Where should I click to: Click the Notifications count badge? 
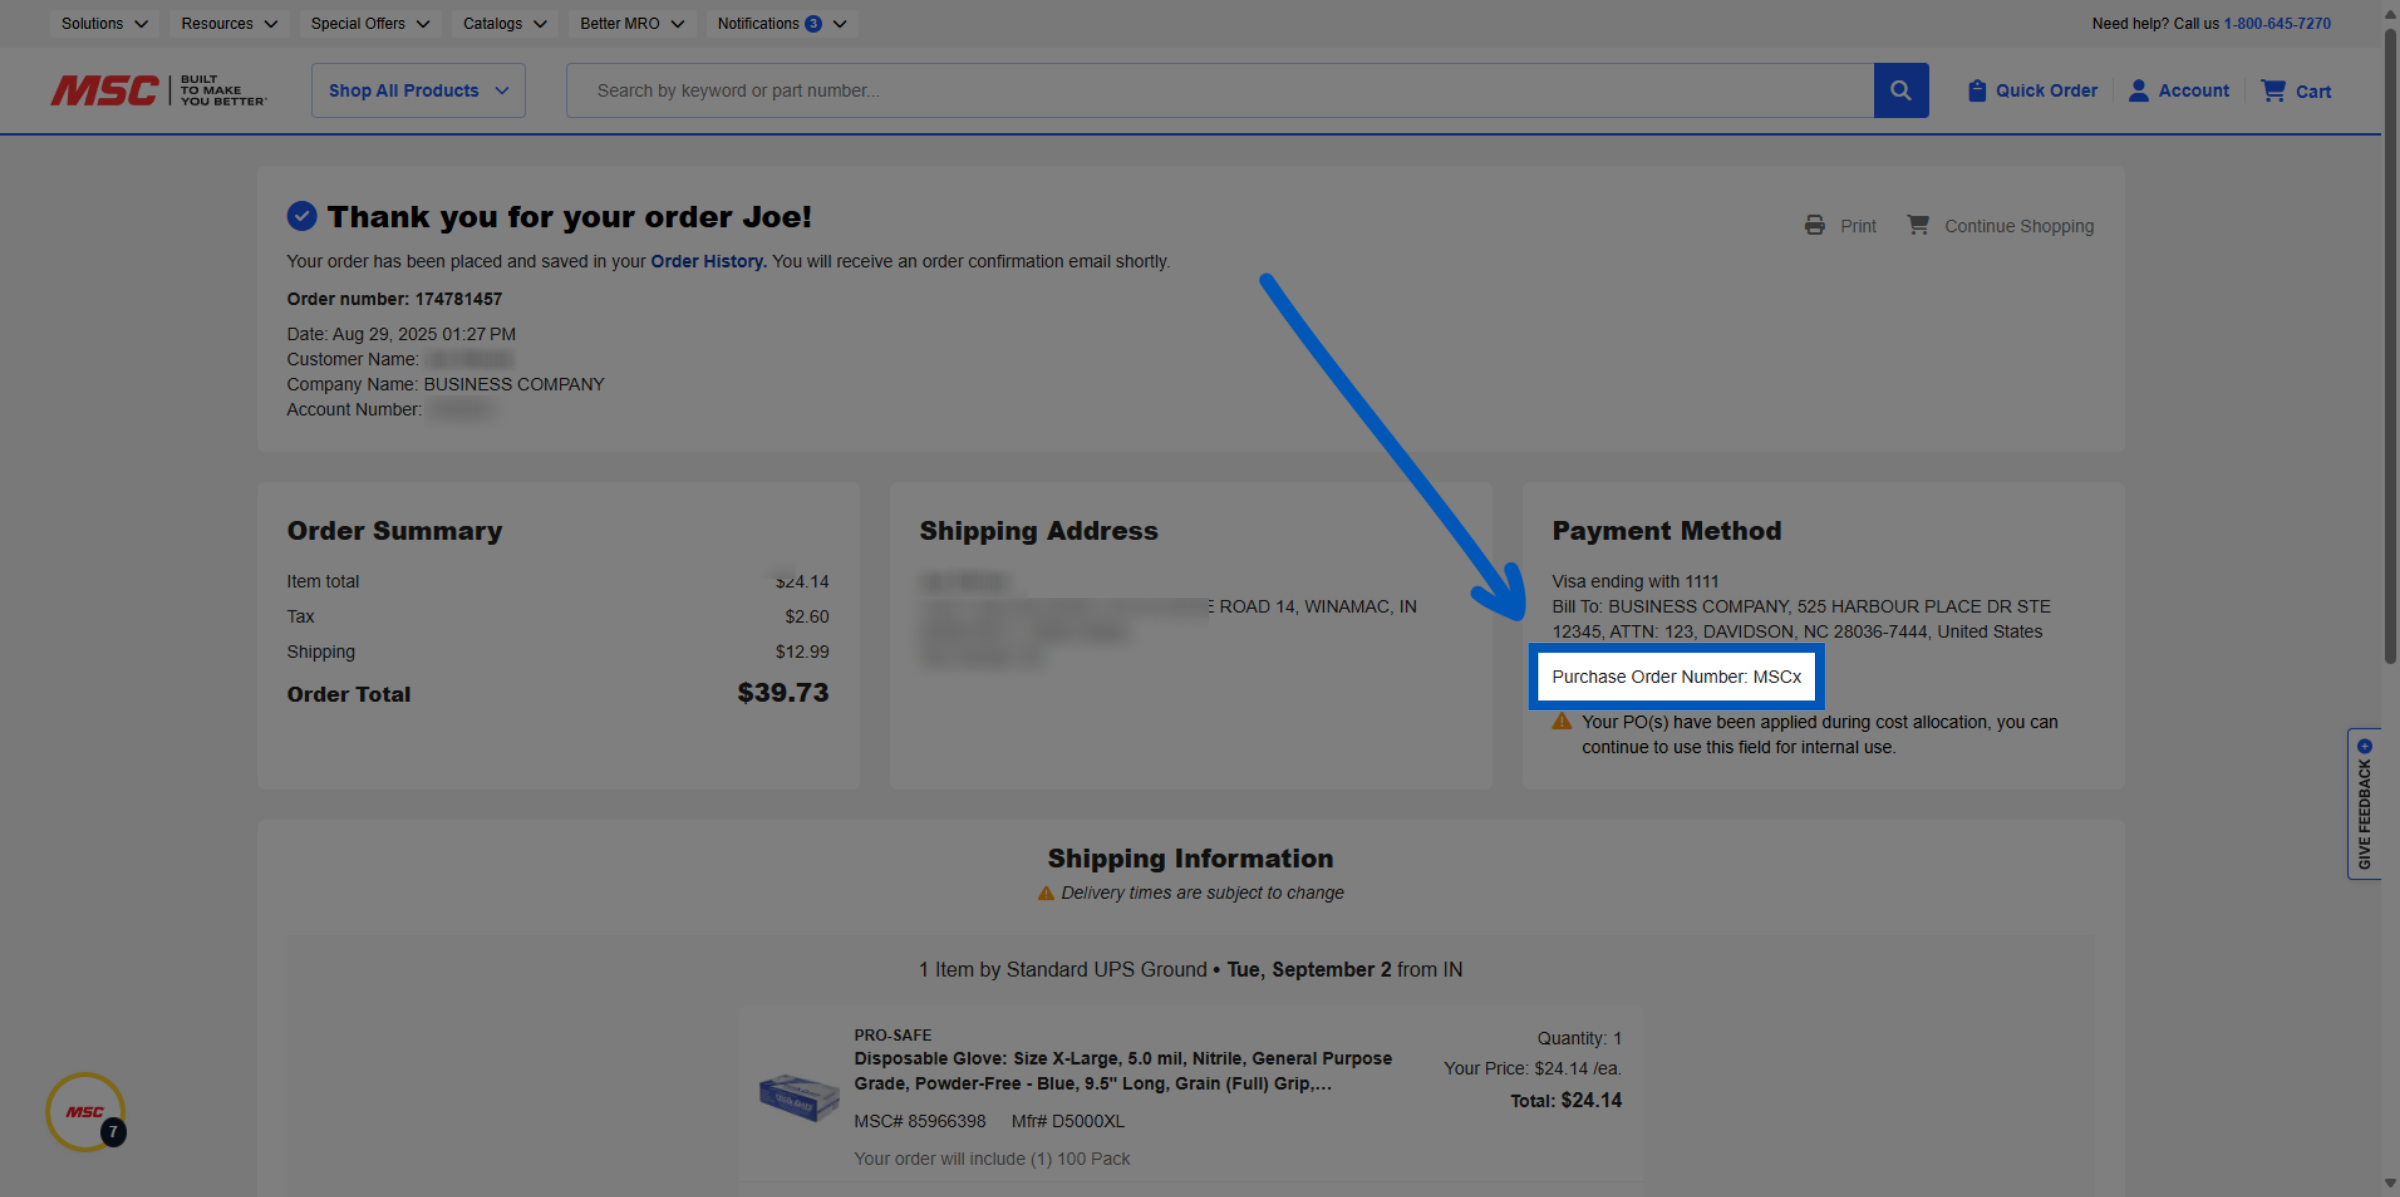coord(813,23)
